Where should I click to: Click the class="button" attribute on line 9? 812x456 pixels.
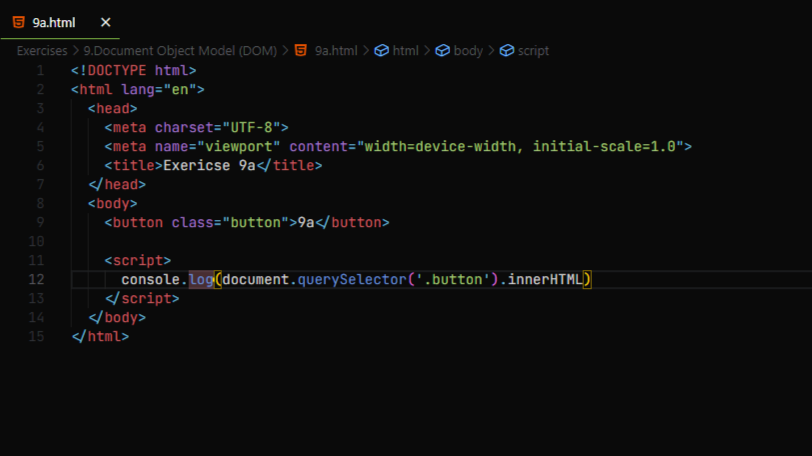click(x=230, y=223)
